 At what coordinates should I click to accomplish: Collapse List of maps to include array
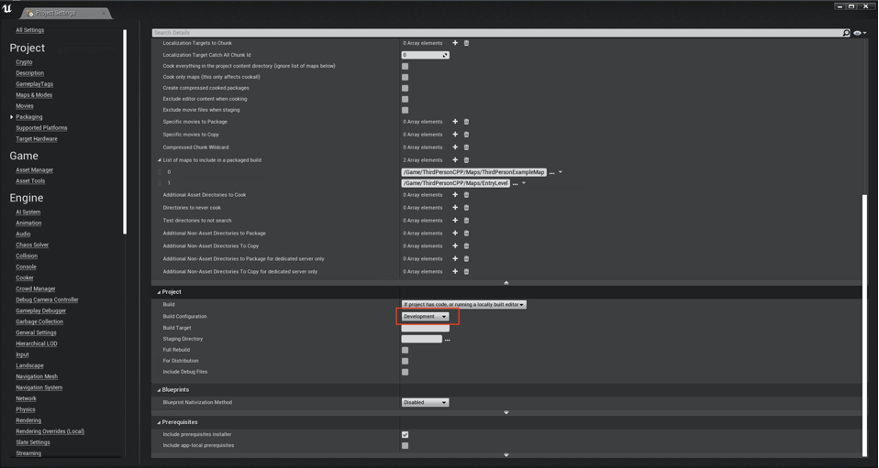[159, 160]
